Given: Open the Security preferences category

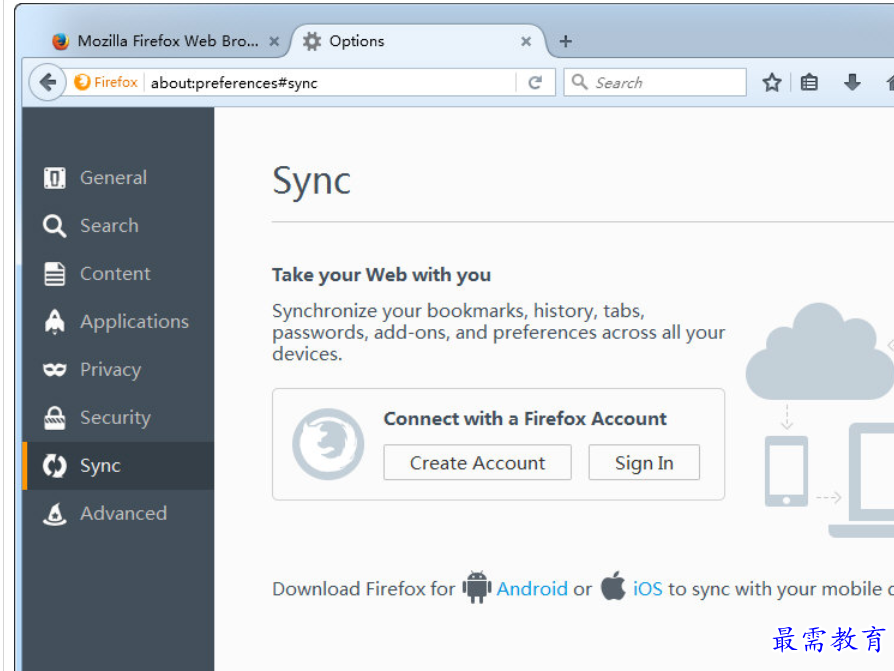Looking at the screenshot, I should tap(118, 417).
